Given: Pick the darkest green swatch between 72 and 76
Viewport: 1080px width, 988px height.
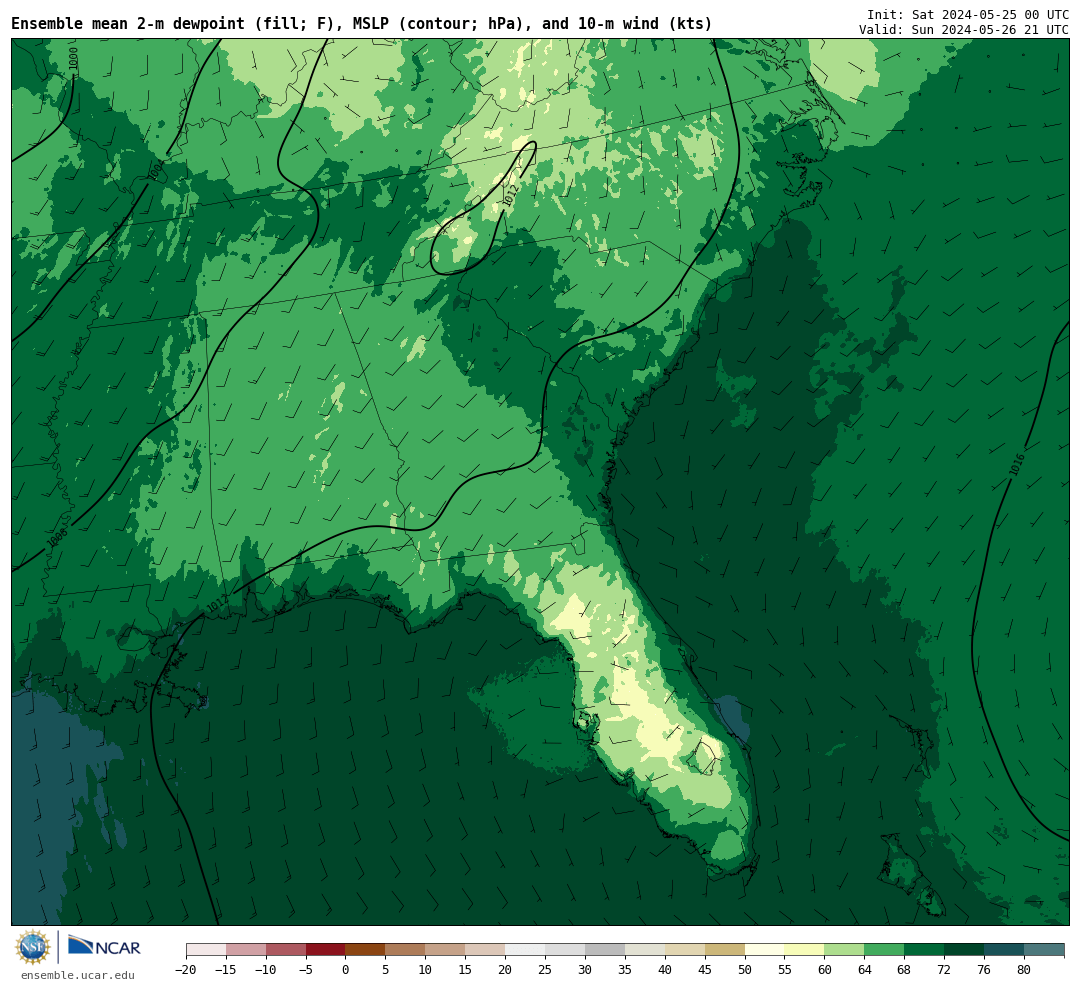Looking at the screenshot, I should [x=965, y=950].
